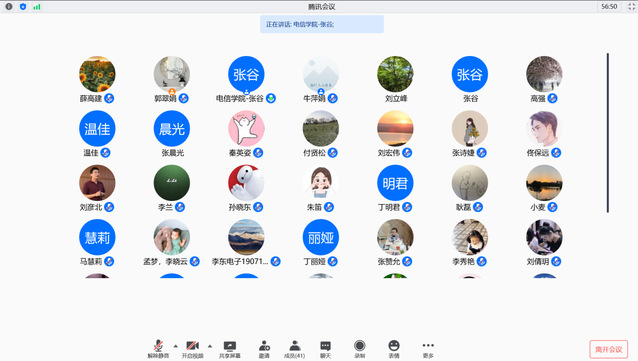The height and width of the screenshot is (361, 638).
Task: Open the blue security shield icon
Action: [x=23, y=7]
